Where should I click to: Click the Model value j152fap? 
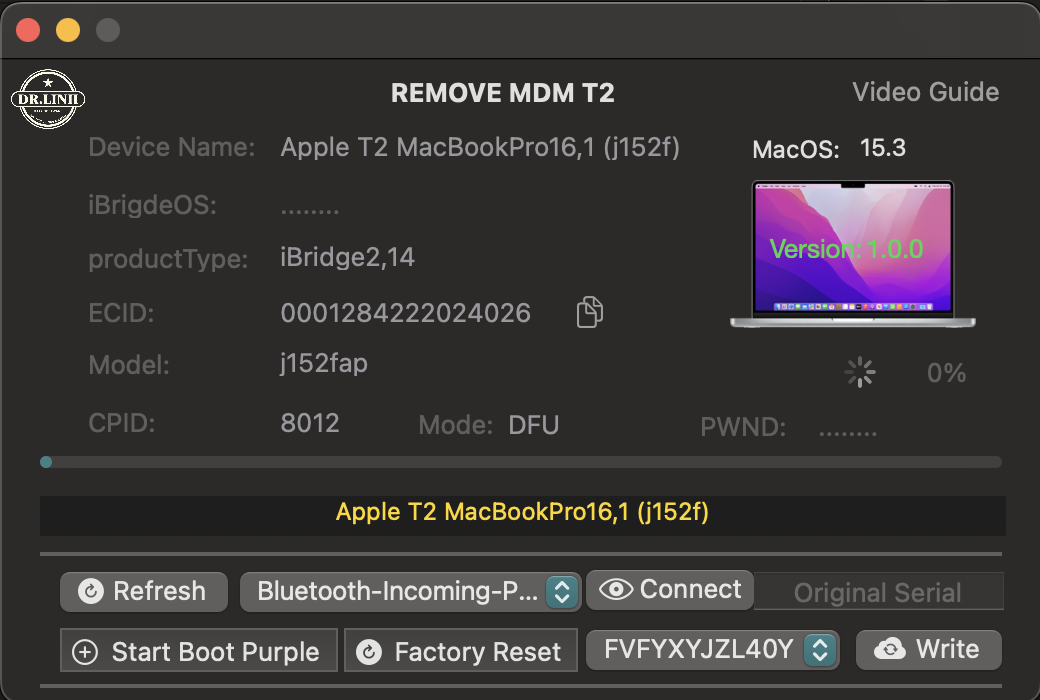[324, 364]
